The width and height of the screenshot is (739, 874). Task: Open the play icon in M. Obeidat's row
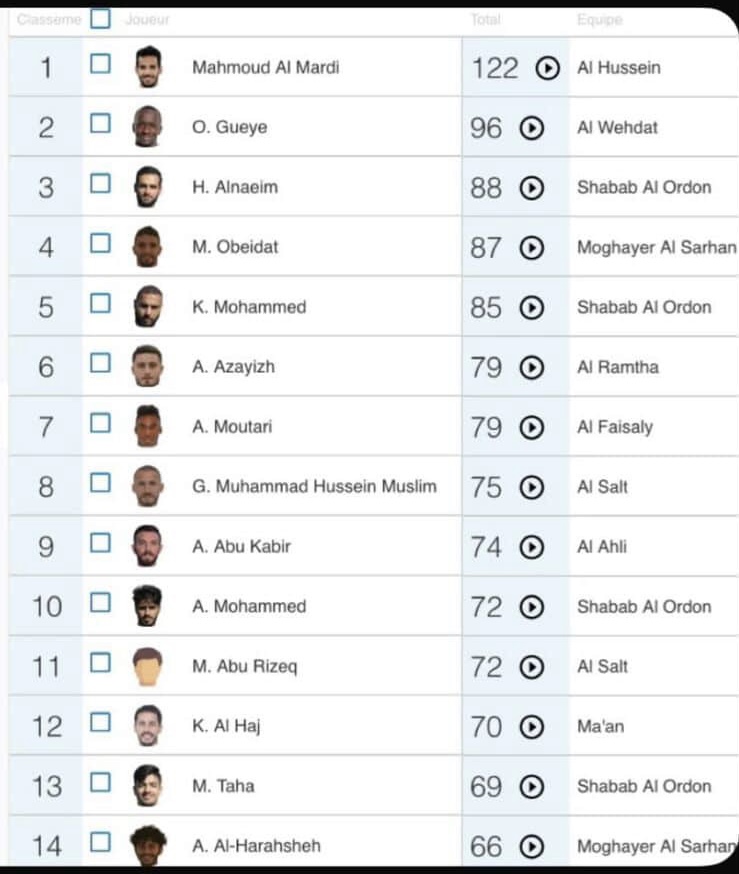[532, 247]
